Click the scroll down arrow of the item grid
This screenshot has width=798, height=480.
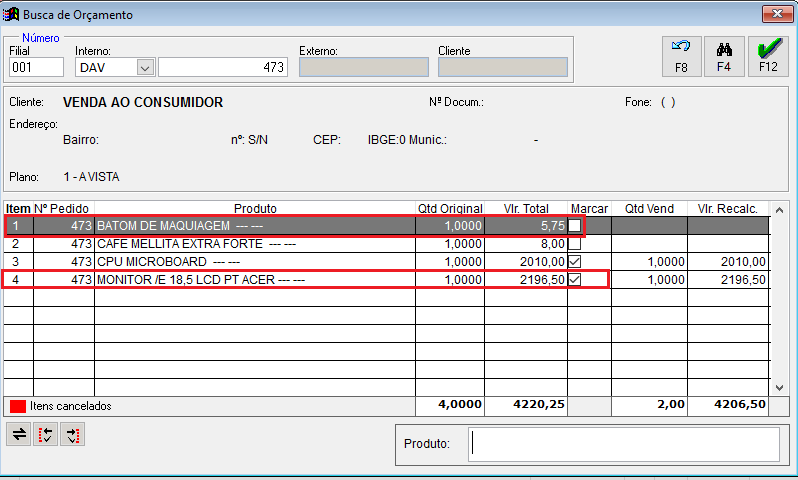[x=778, y=386]
